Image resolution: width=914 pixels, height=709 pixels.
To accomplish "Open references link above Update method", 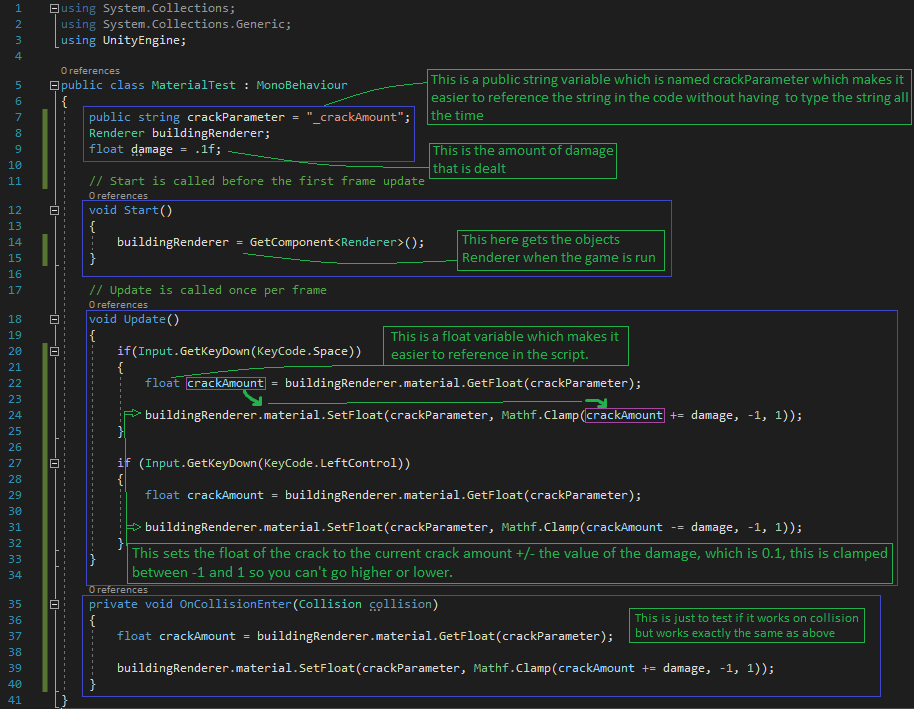I will [117, 304].
